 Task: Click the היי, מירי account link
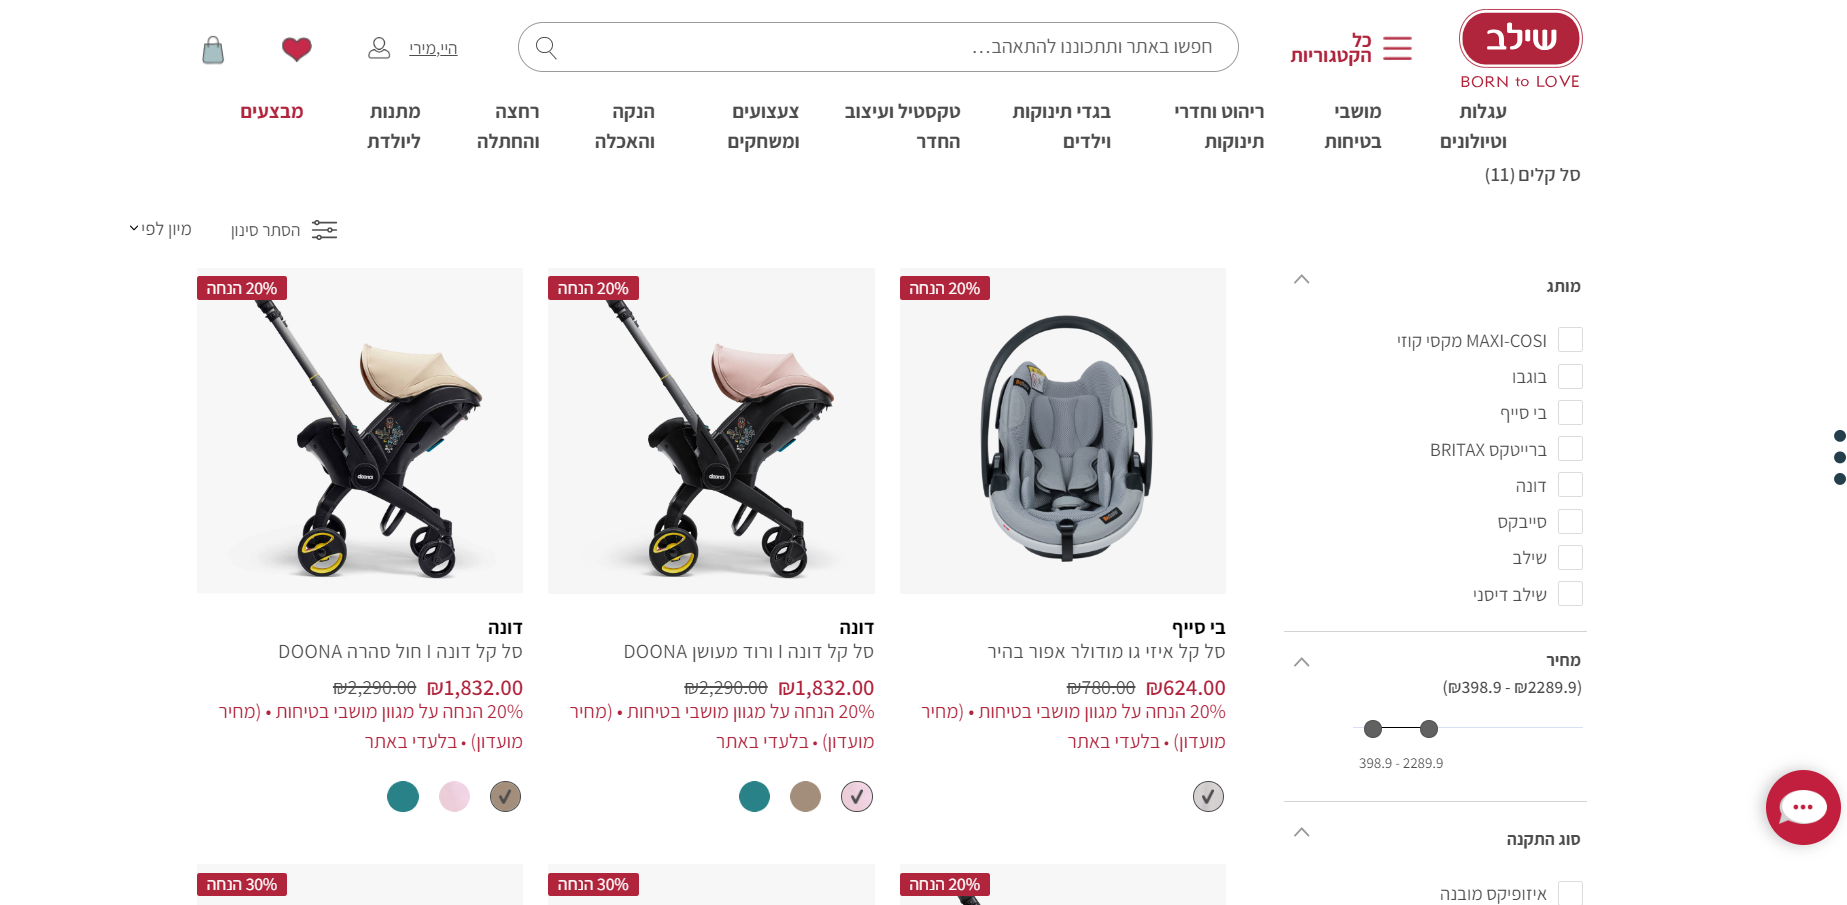coord(433,48)
